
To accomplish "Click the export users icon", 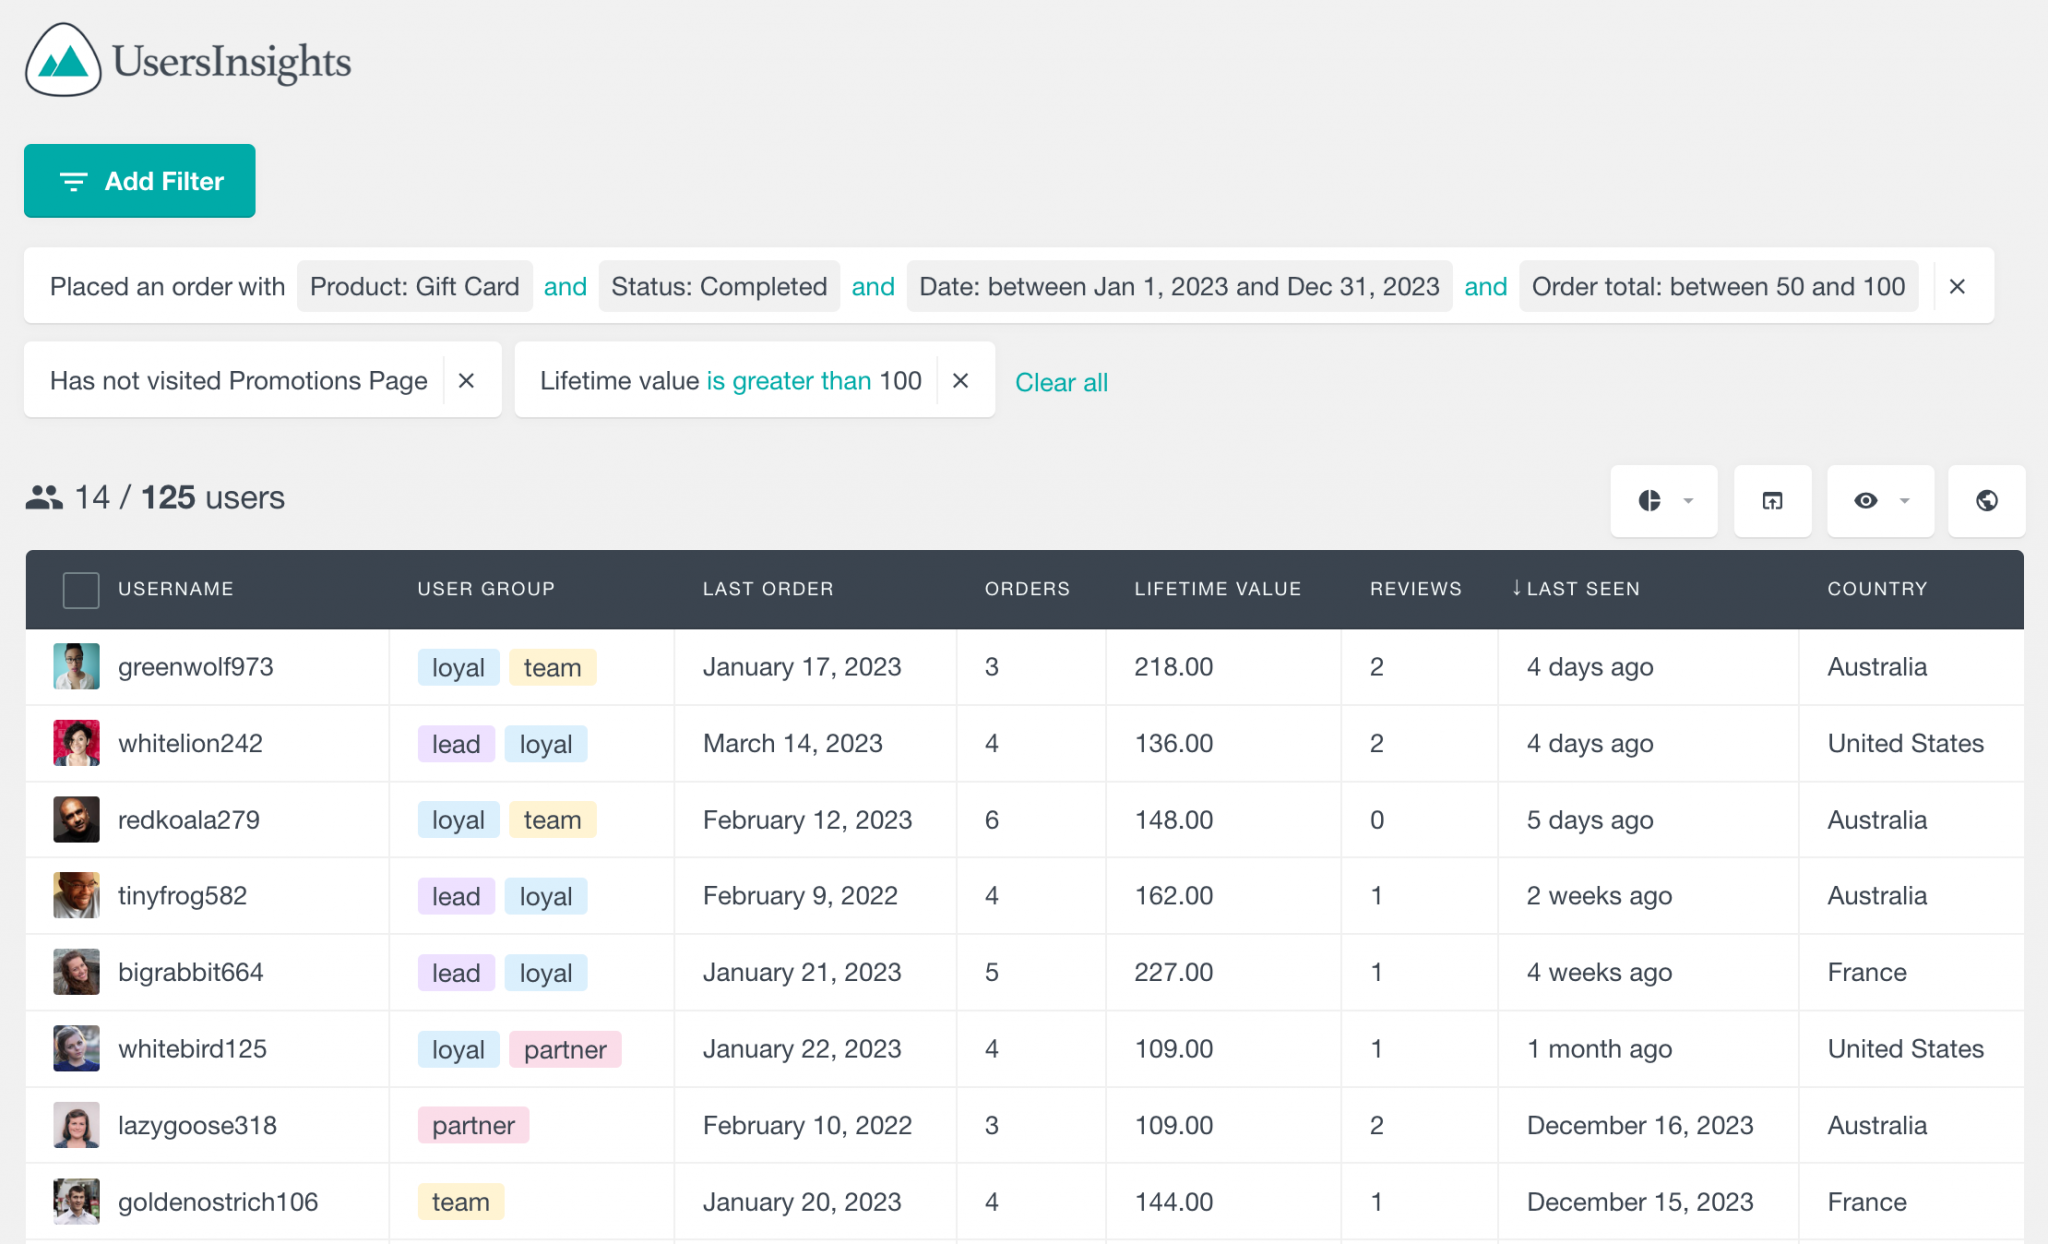I will pyautogui.click(x=1772, y=501).
